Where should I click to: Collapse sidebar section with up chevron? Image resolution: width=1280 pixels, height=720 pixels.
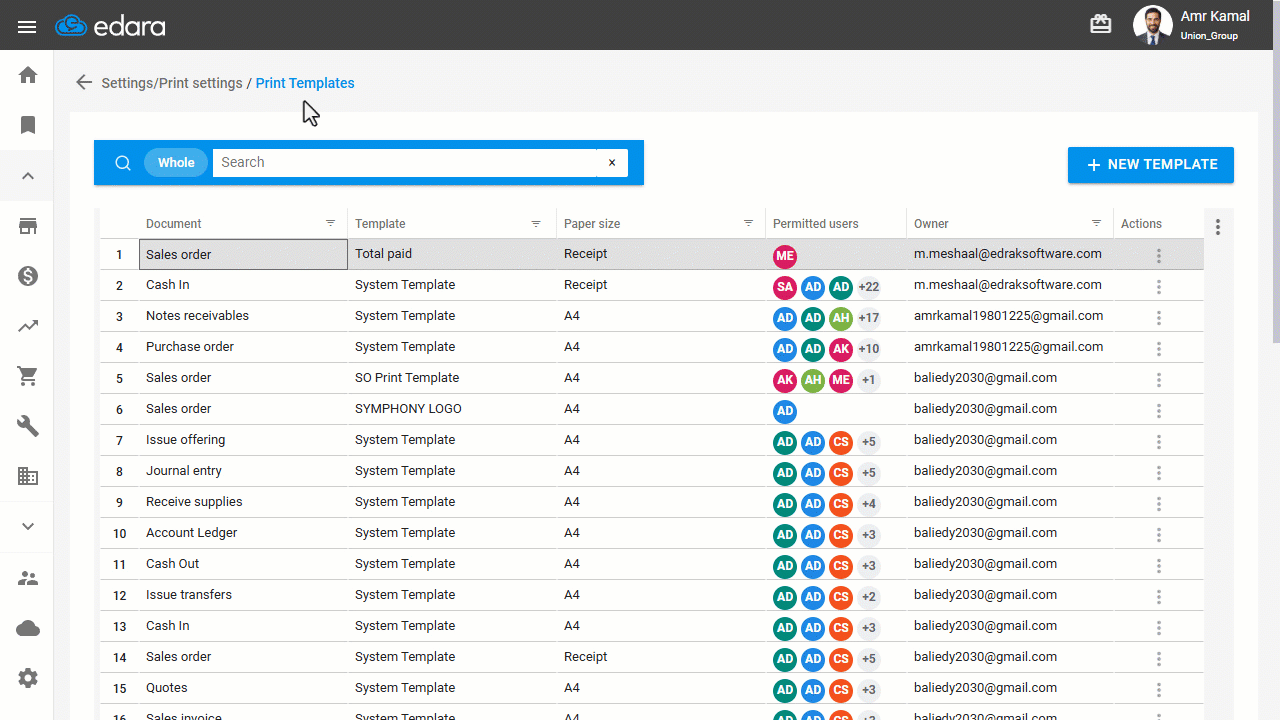(28, 176)
